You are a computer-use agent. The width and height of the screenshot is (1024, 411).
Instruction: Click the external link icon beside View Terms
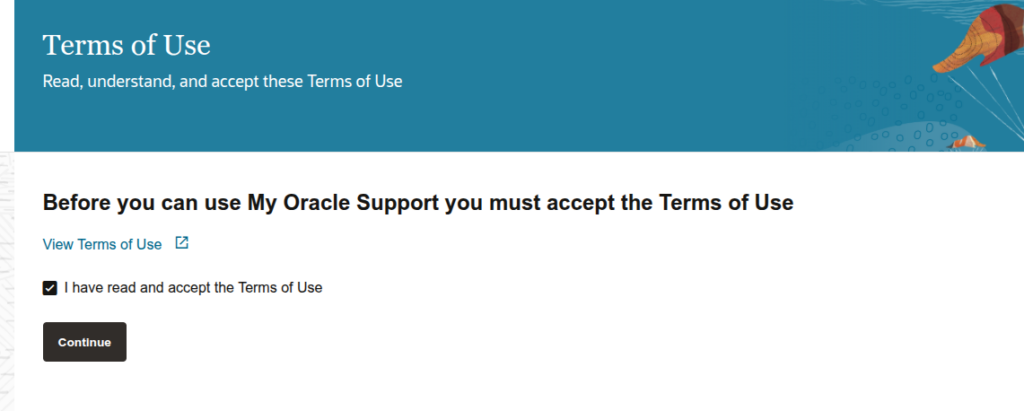181,243
